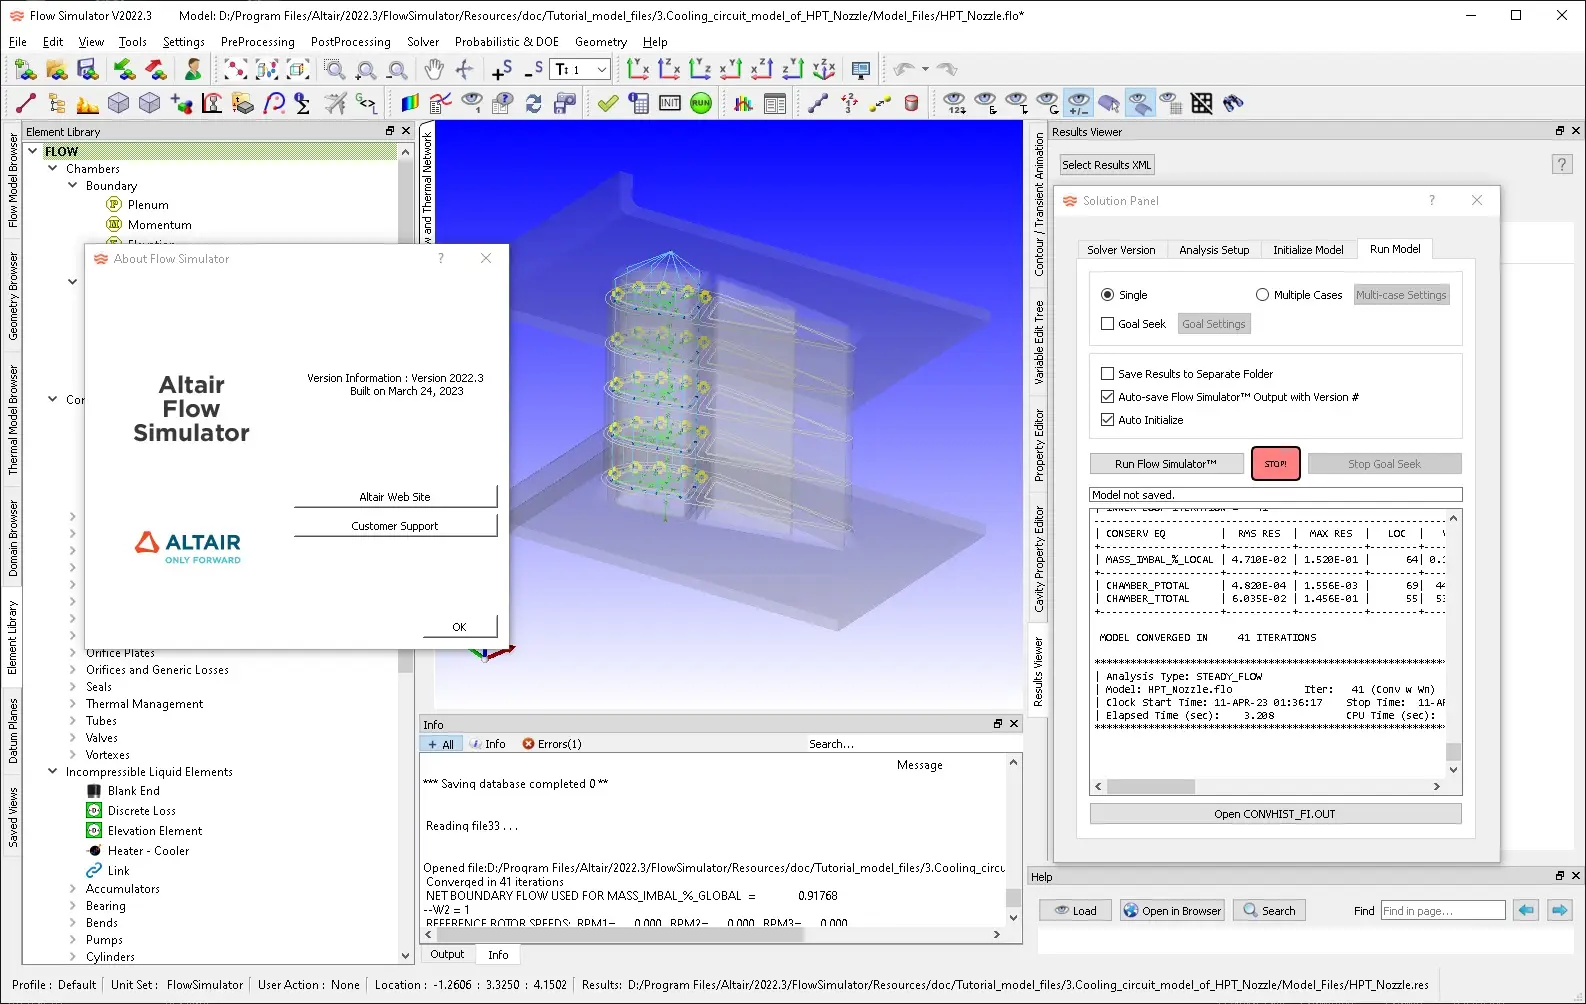The width and height of the screenshot is (1586, 1004).
Task: Activate the pan hand tool
Action: tap(433, 69)
